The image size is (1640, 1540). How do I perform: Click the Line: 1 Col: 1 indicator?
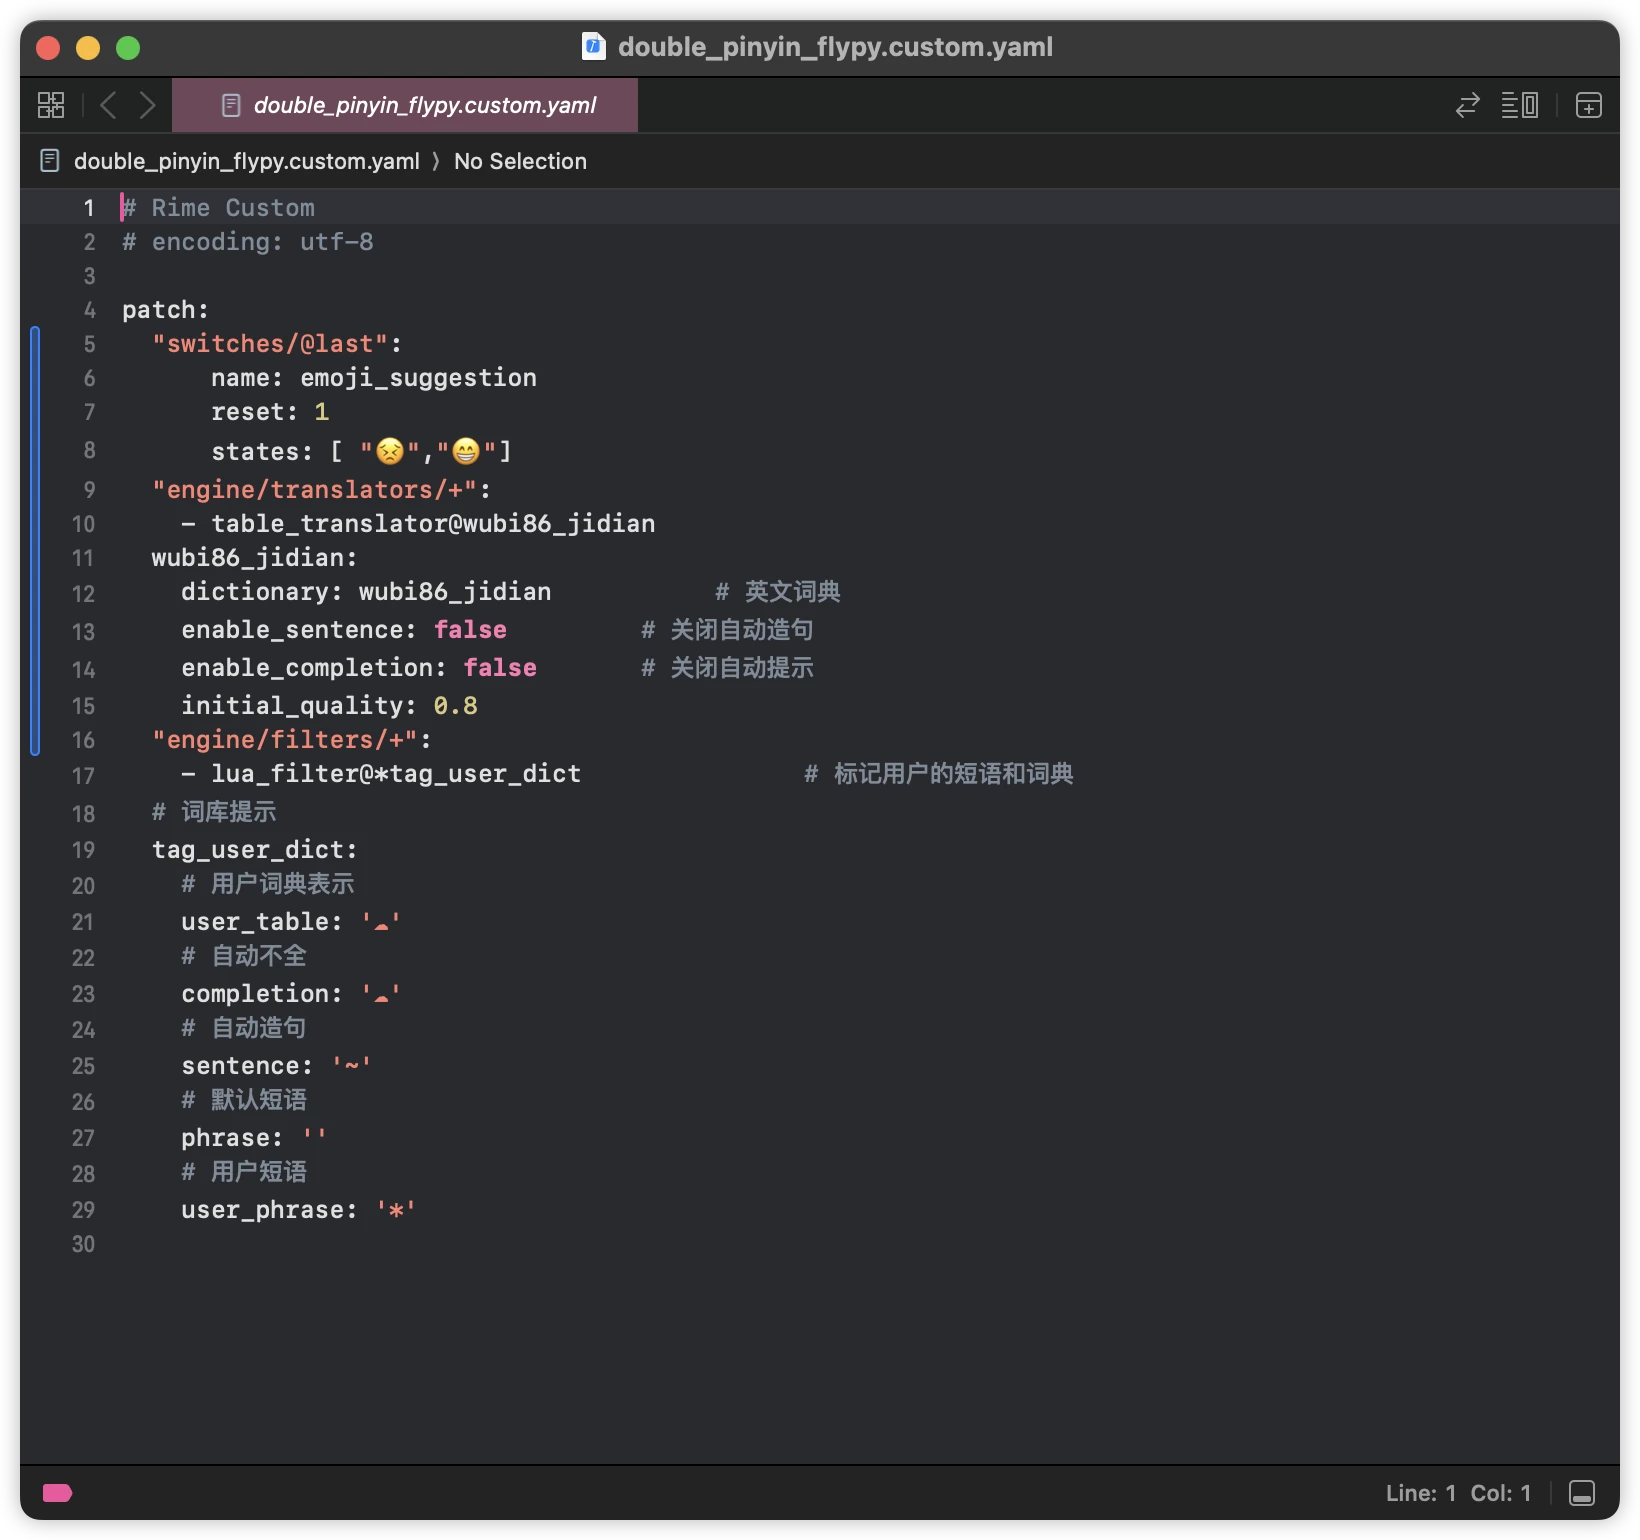[x=1458, y=1493]
